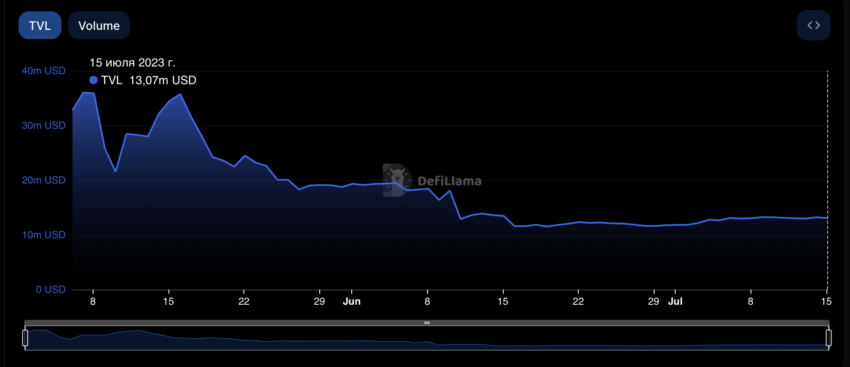The height and width of the screenshot is (367, 850).
Task: Select the Jun label on the x-axis
Action: click(x=351, y=301)
